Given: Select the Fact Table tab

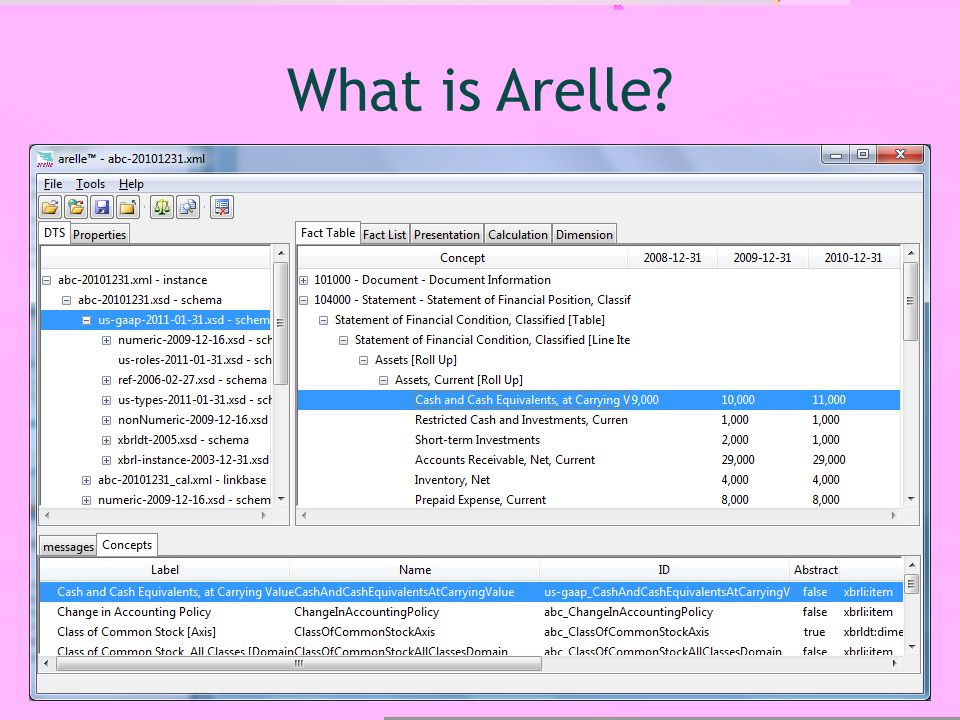Looking at the screenshot, I should (x=328, y=233).
